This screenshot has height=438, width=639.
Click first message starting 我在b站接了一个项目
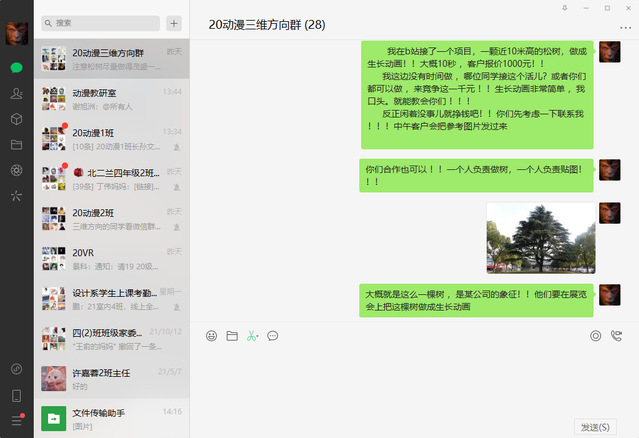point(477,95)
